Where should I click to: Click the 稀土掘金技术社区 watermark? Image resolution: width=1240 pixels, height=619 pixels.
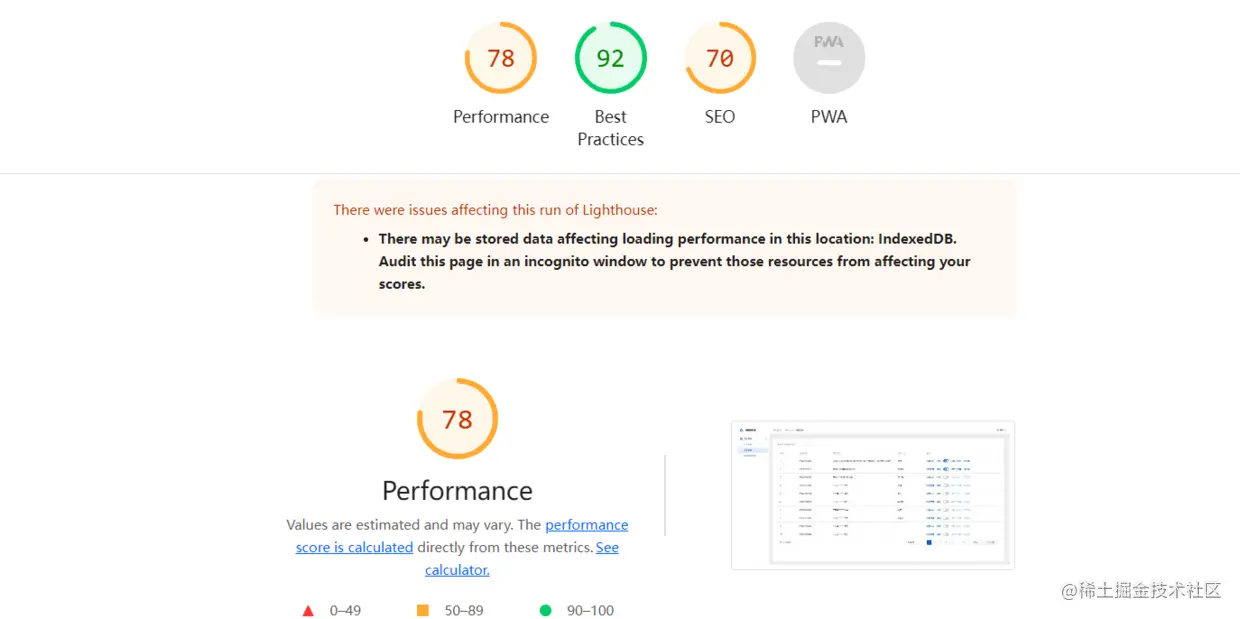click(x=1140, y=591)
